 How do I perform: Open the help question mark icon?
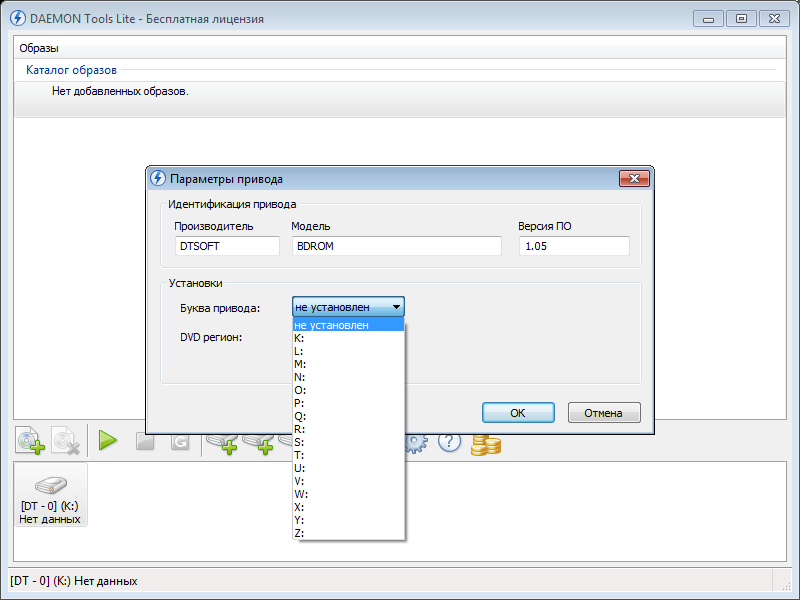[x=449, y=442]
